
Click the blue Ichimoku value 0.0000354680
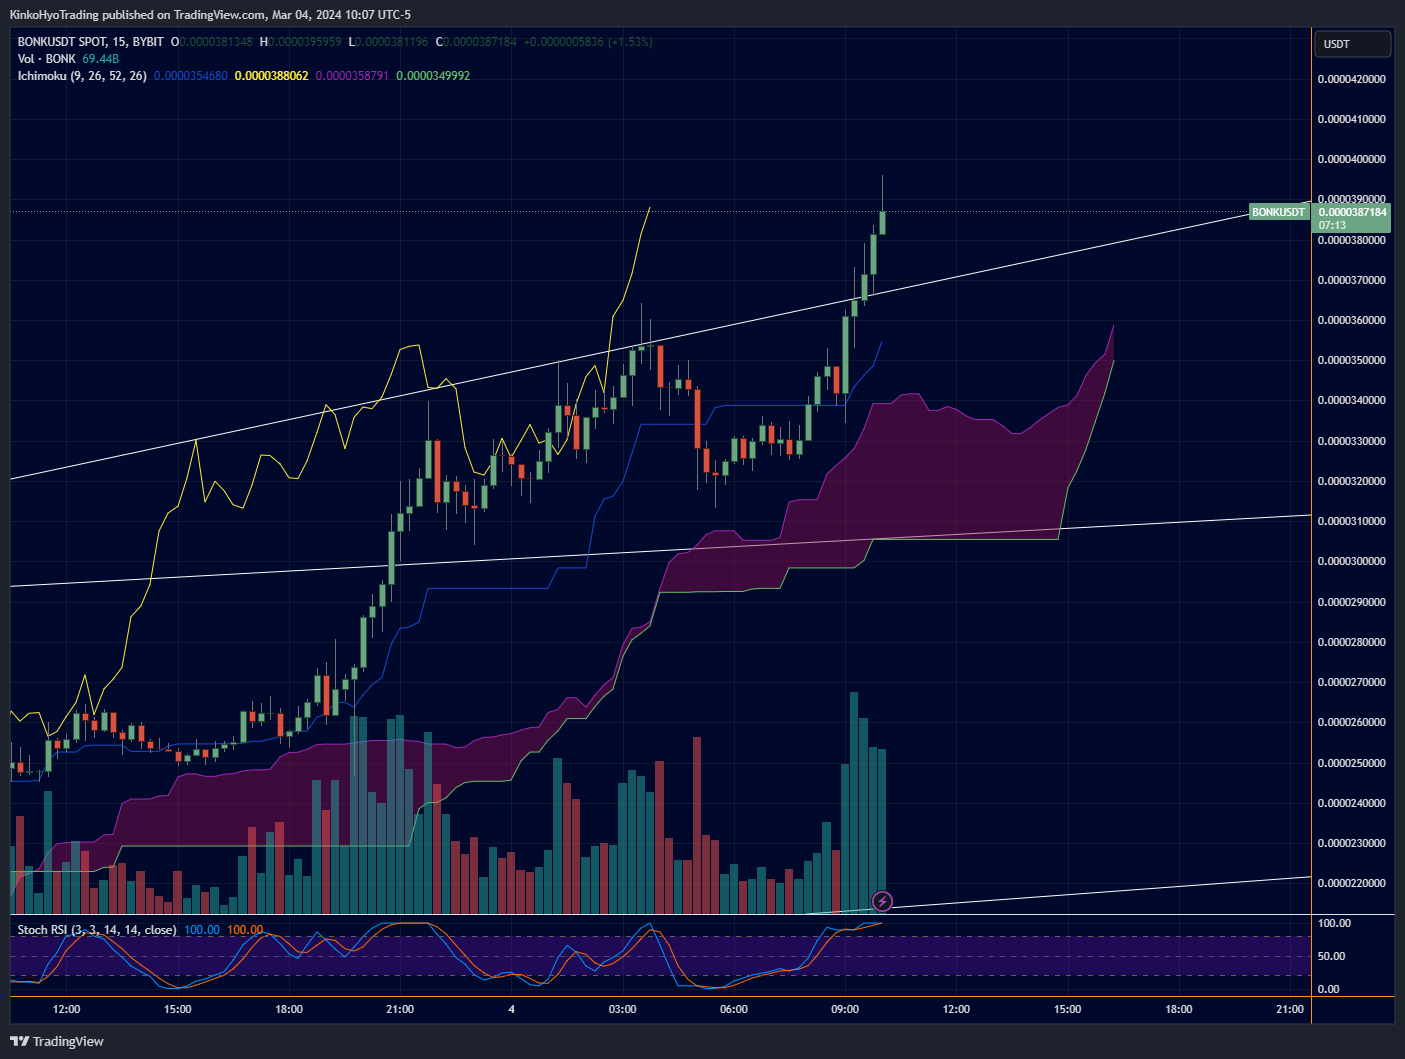click(x=191, y=76)
